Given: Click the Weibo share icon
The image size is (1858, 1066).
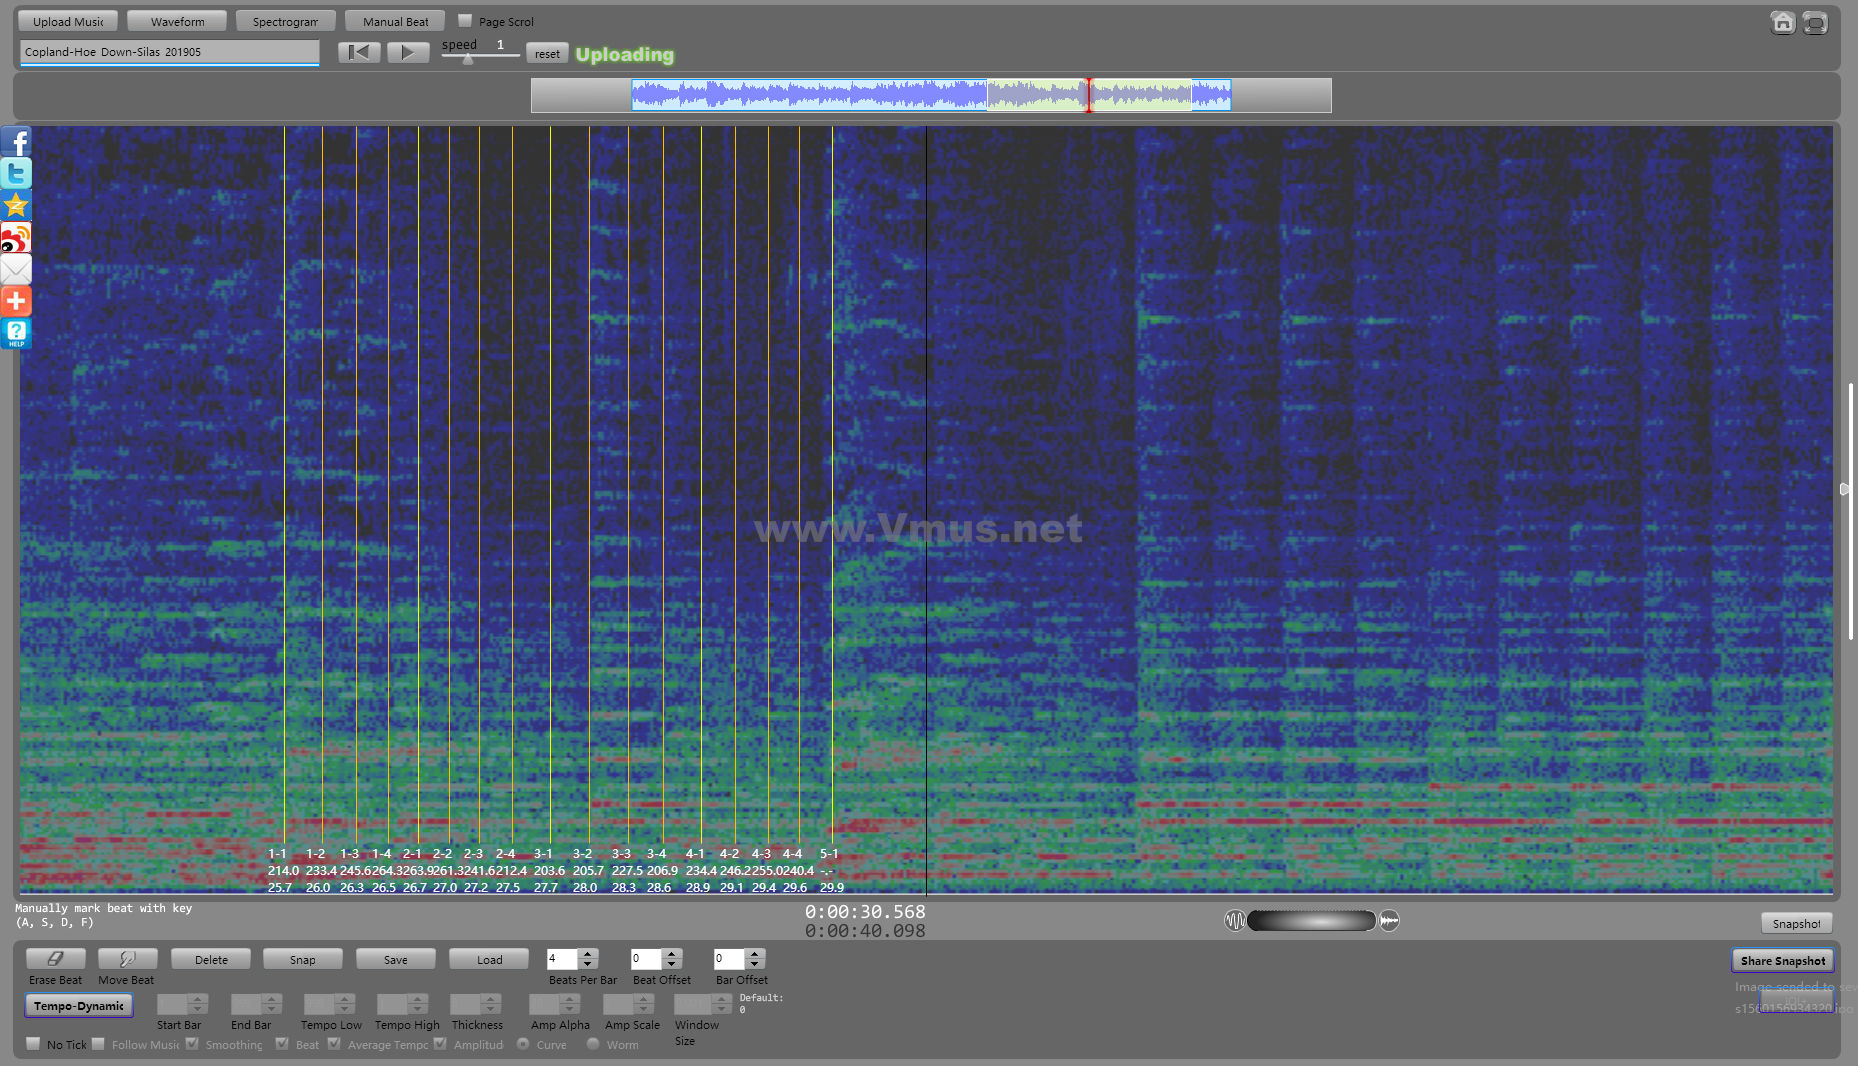Looking at the screenshot, I should pos(16,238).
